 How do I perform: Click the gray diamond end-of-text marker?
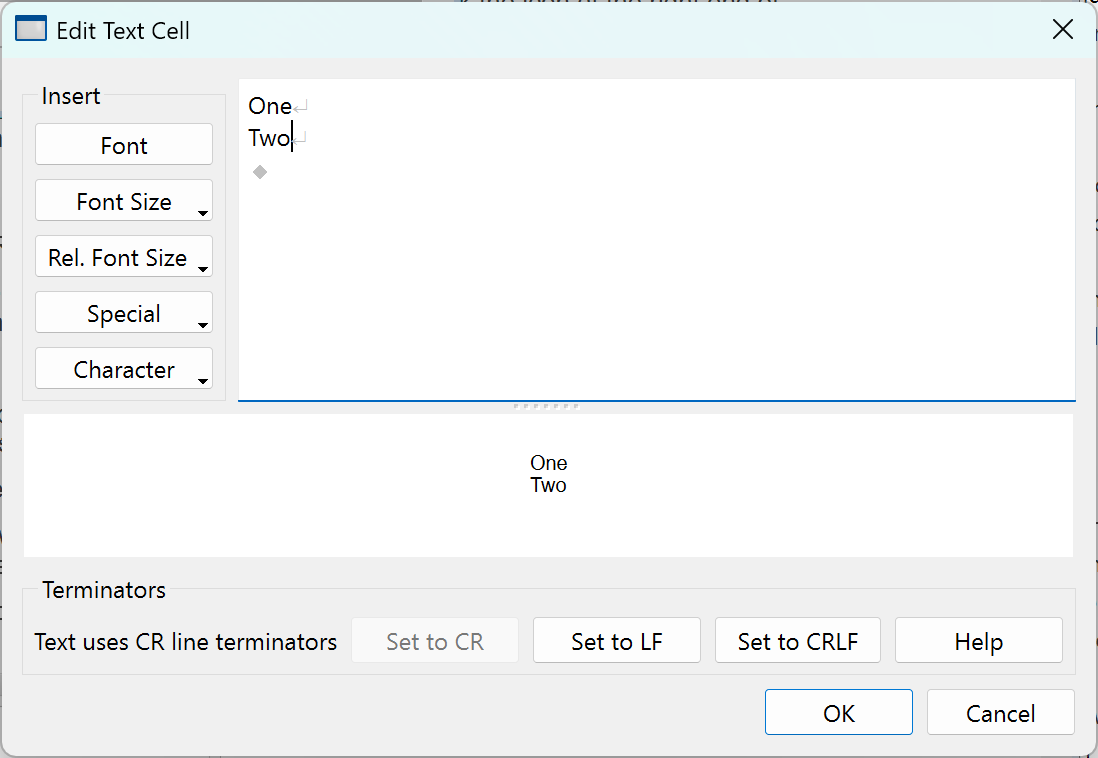(x=260, y=172)
